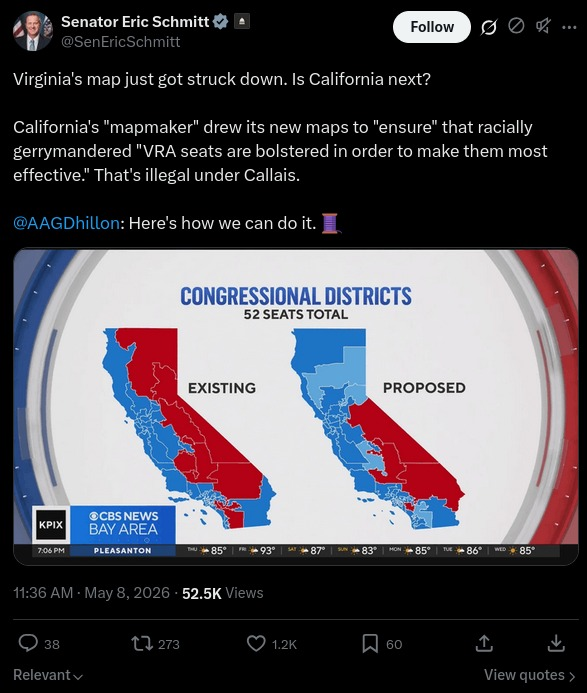This screenshot has width=587, height=693.
Task: Expand the Relevant sort dropdown
Action: pyautogui.click(x=48, y=675)
